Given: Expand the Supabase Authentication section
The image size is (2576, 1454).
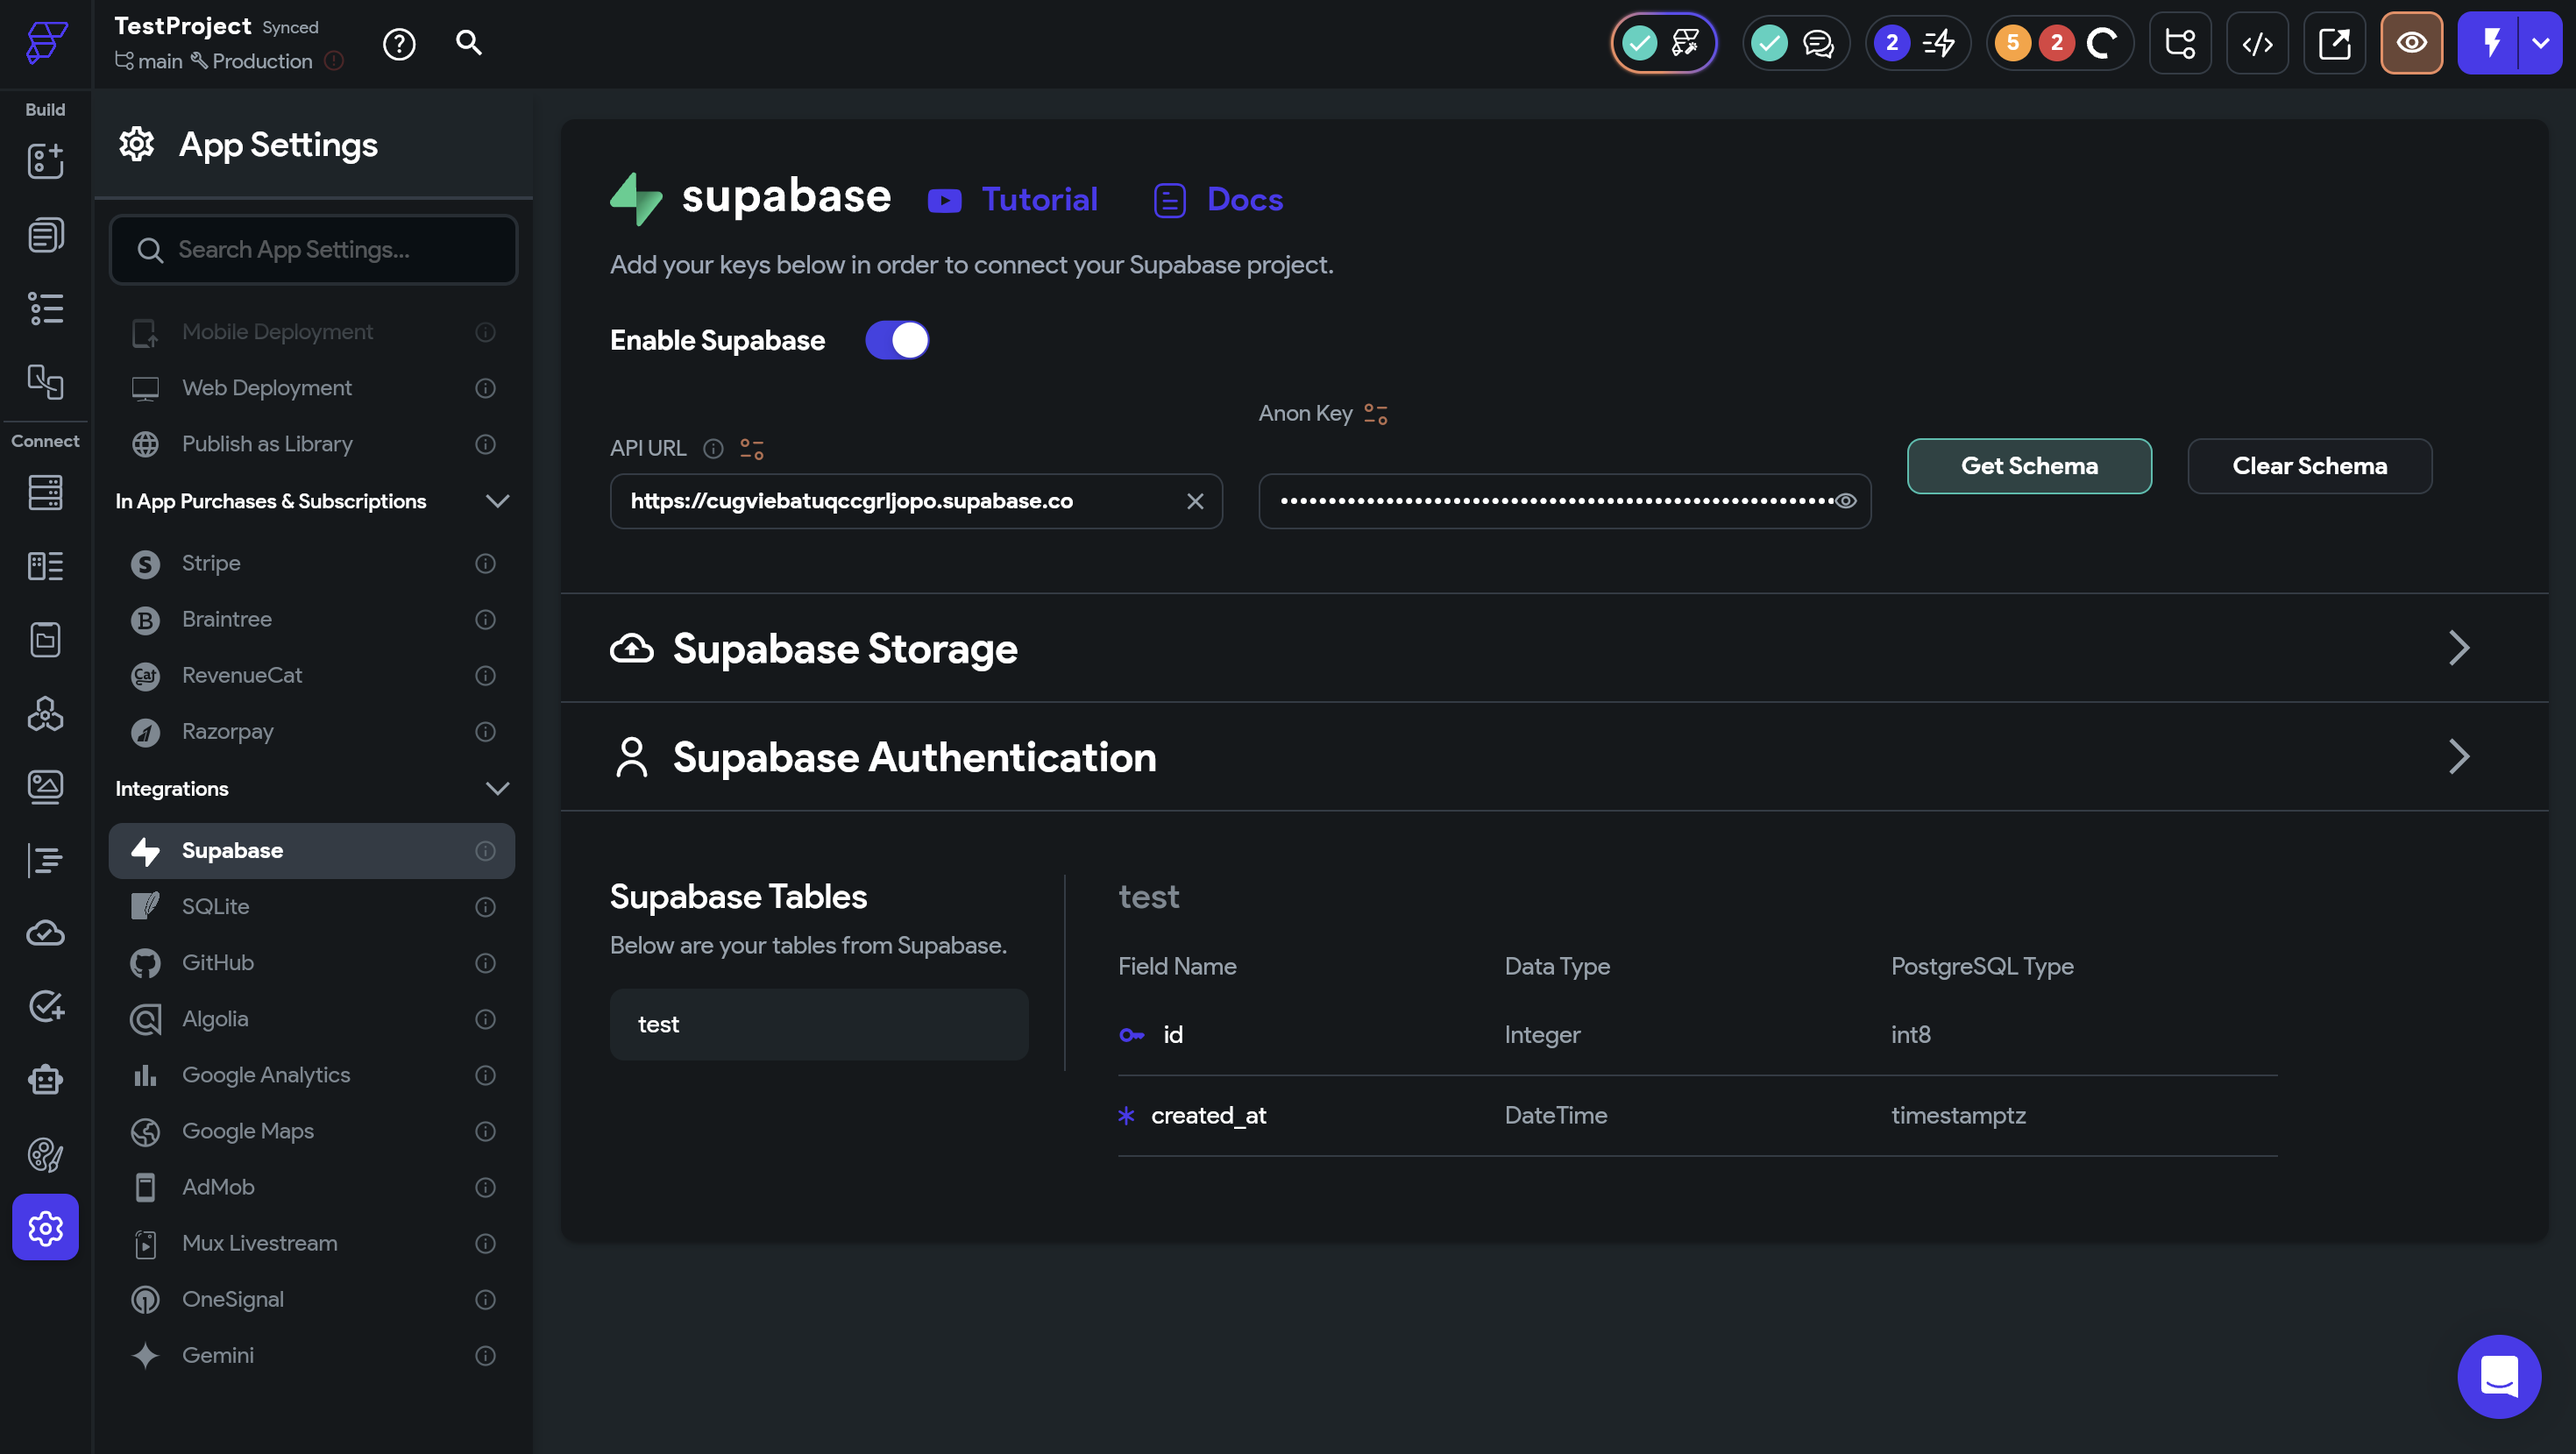Looking at the screenshot, I should click(x=2458, y=757).
